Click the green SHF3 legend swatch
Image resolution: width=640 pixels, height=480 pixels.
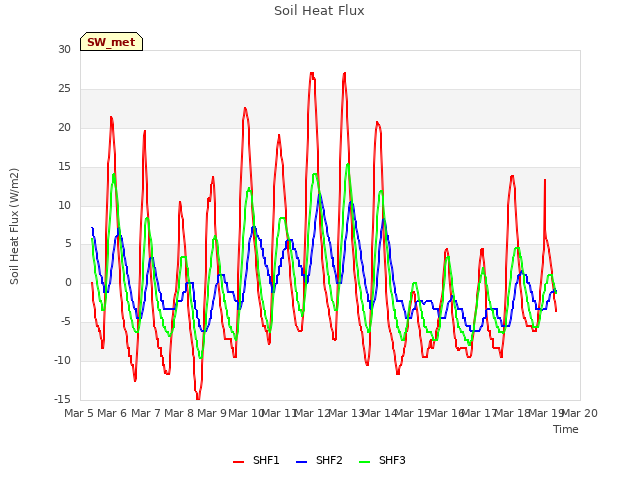tap(364, 462)
